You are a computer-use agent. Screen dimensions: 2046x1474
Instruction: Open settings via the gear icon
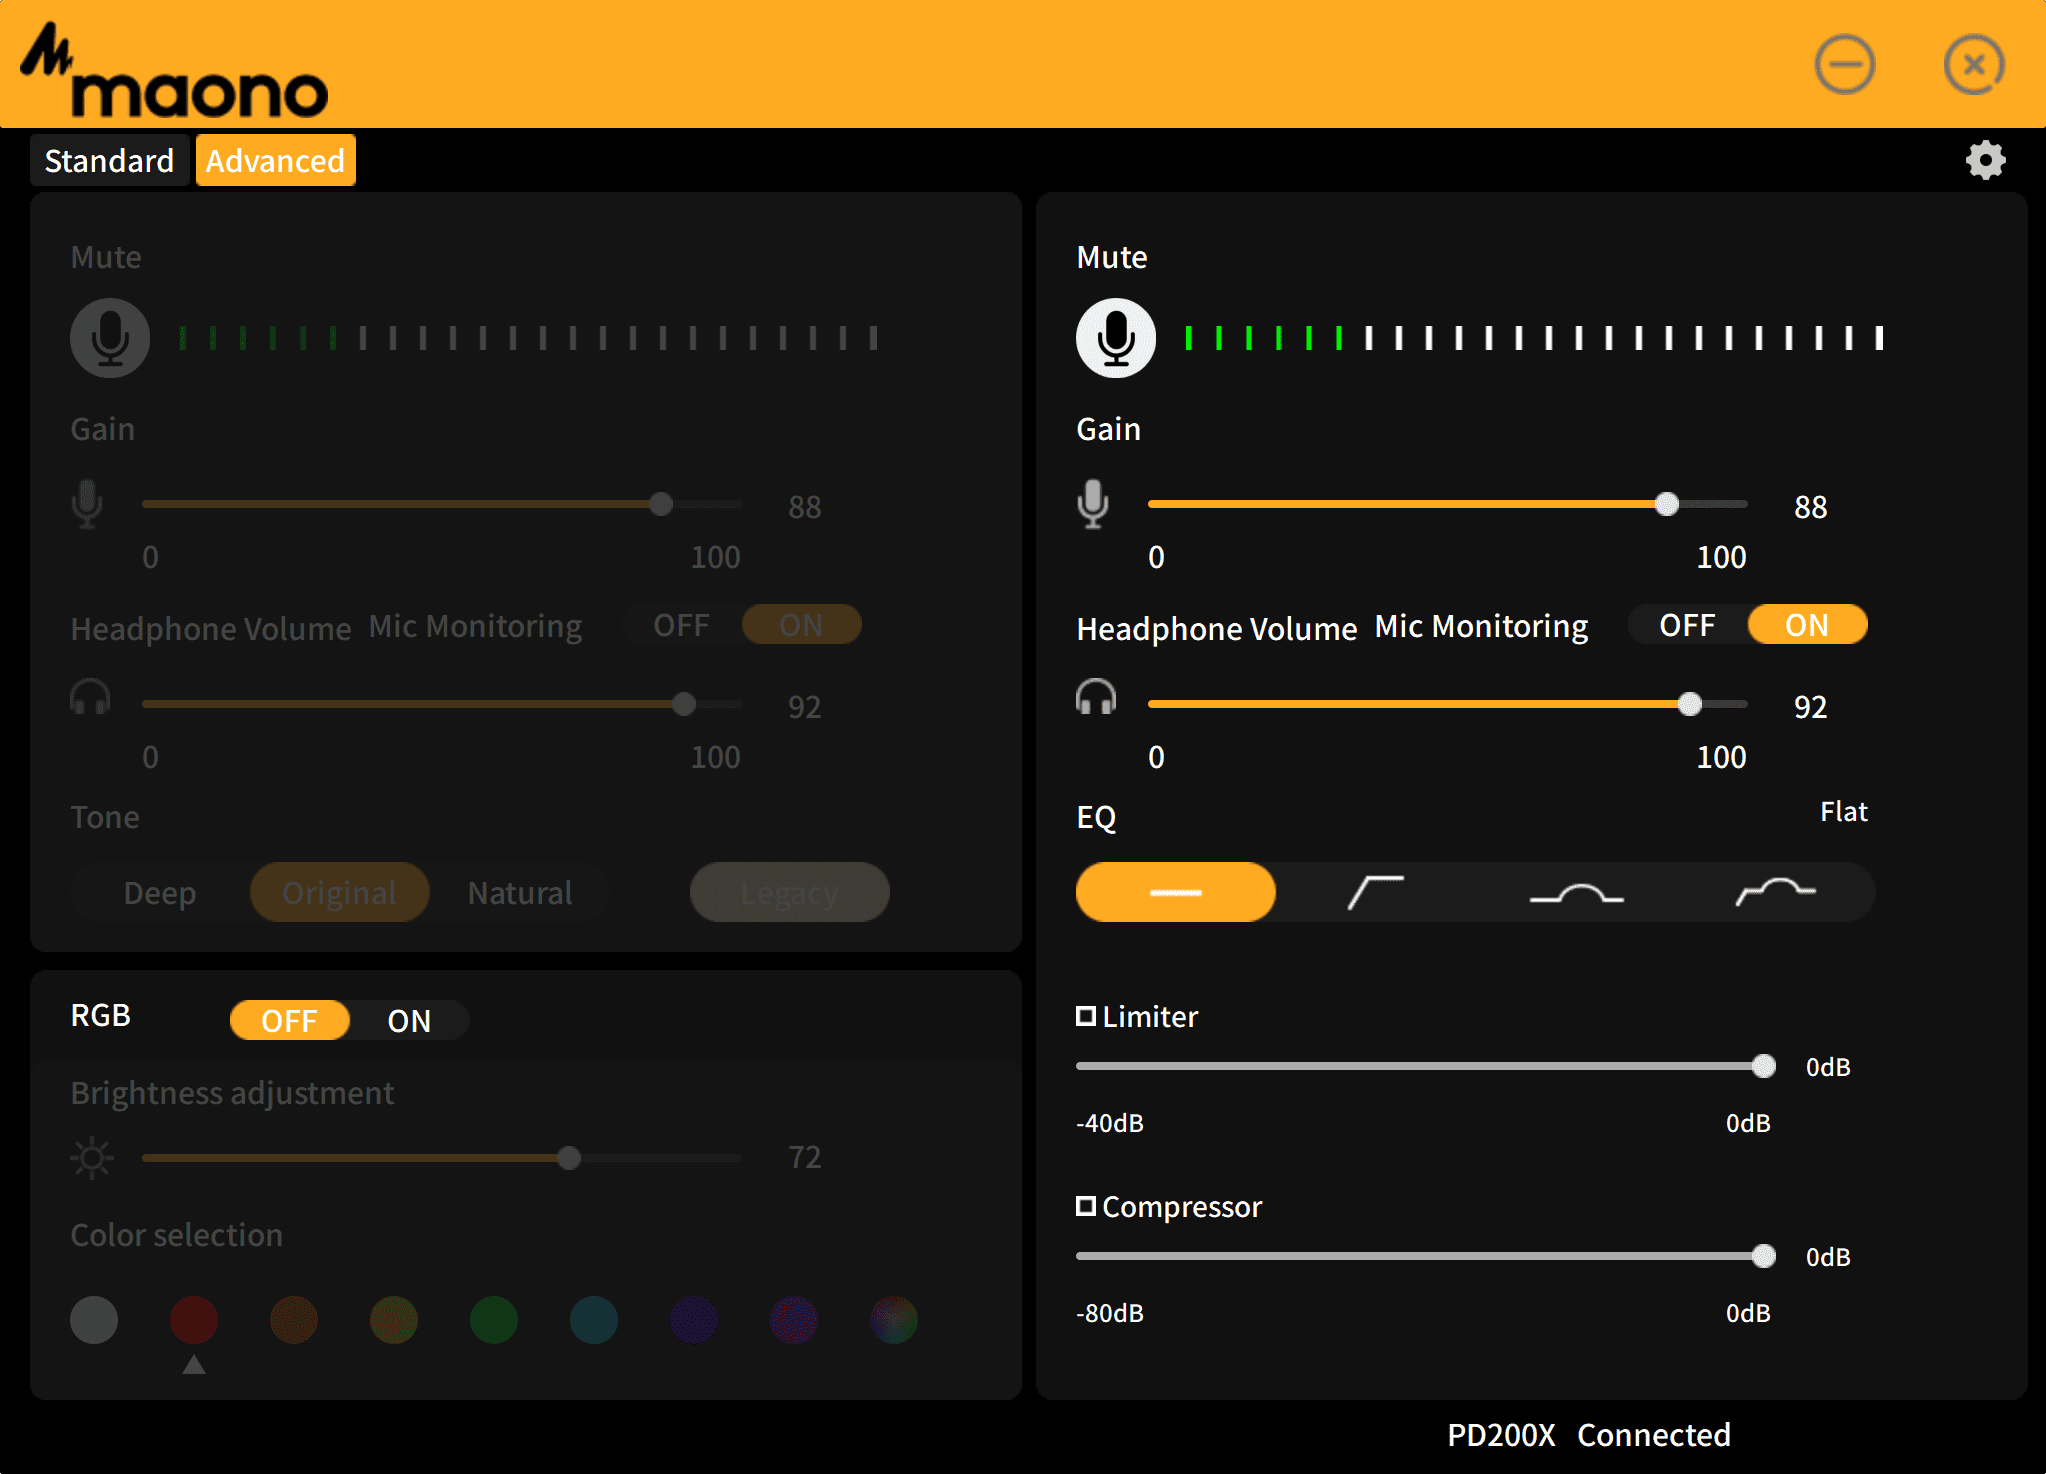point(1985,160)
